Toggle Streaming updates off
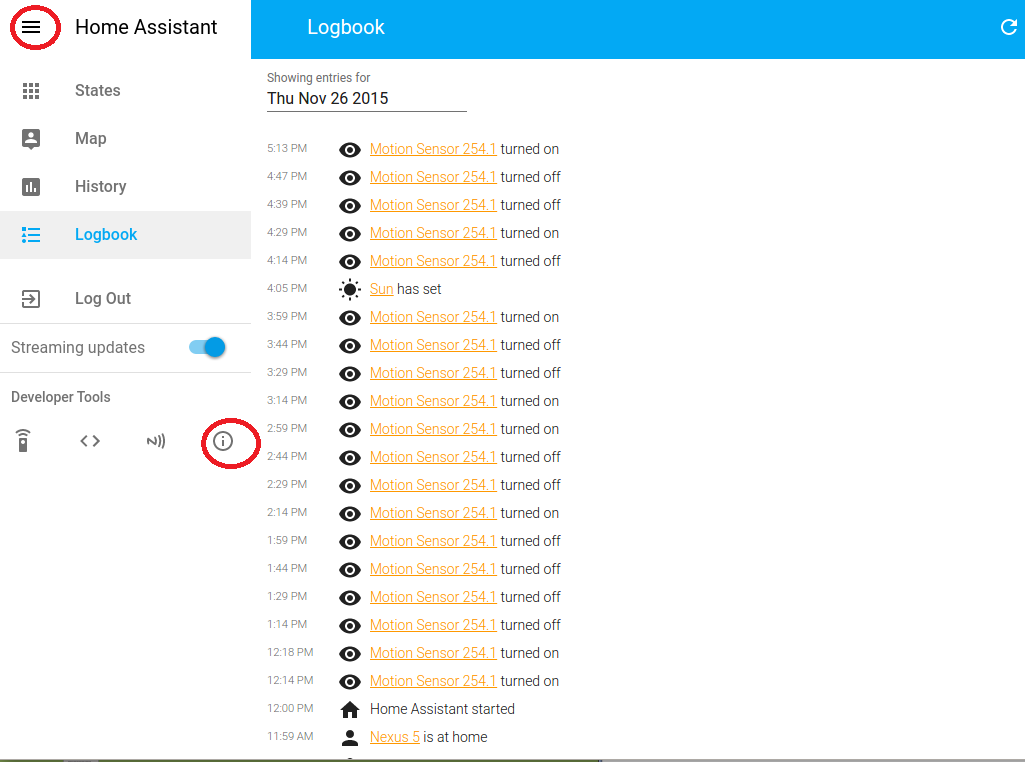 click(x=205, y=347)
